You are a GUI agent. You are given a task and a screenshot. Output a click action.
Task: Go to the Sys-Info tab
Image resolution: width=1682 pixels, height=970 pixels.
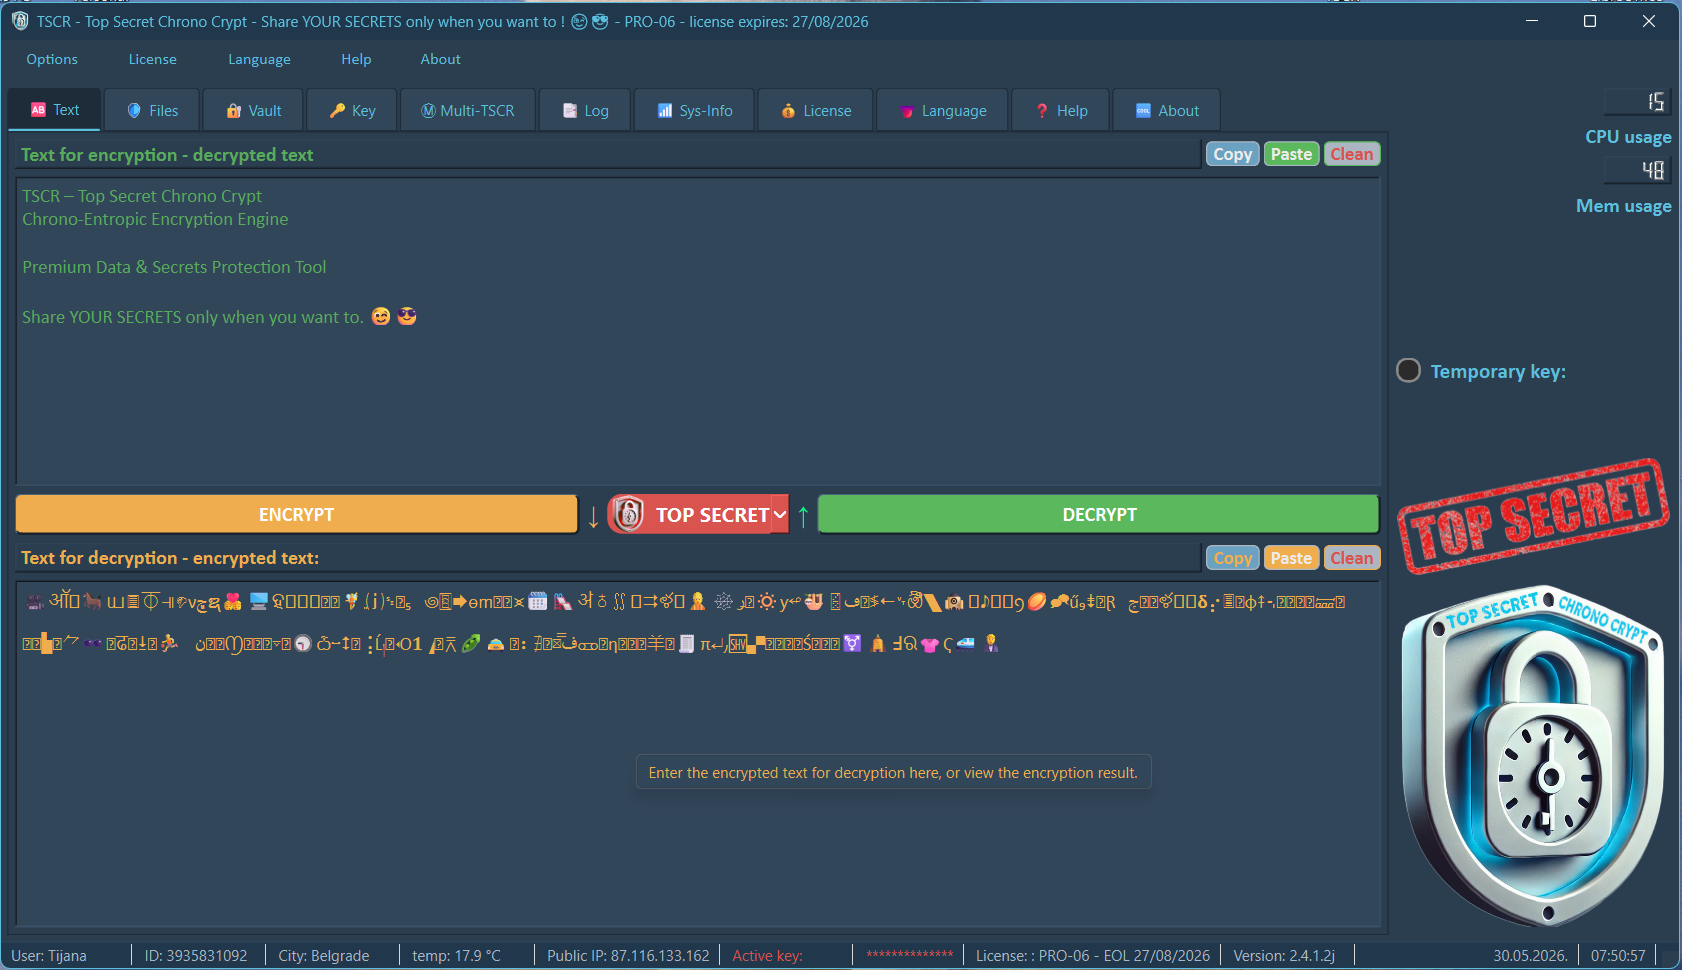(695, 111)
